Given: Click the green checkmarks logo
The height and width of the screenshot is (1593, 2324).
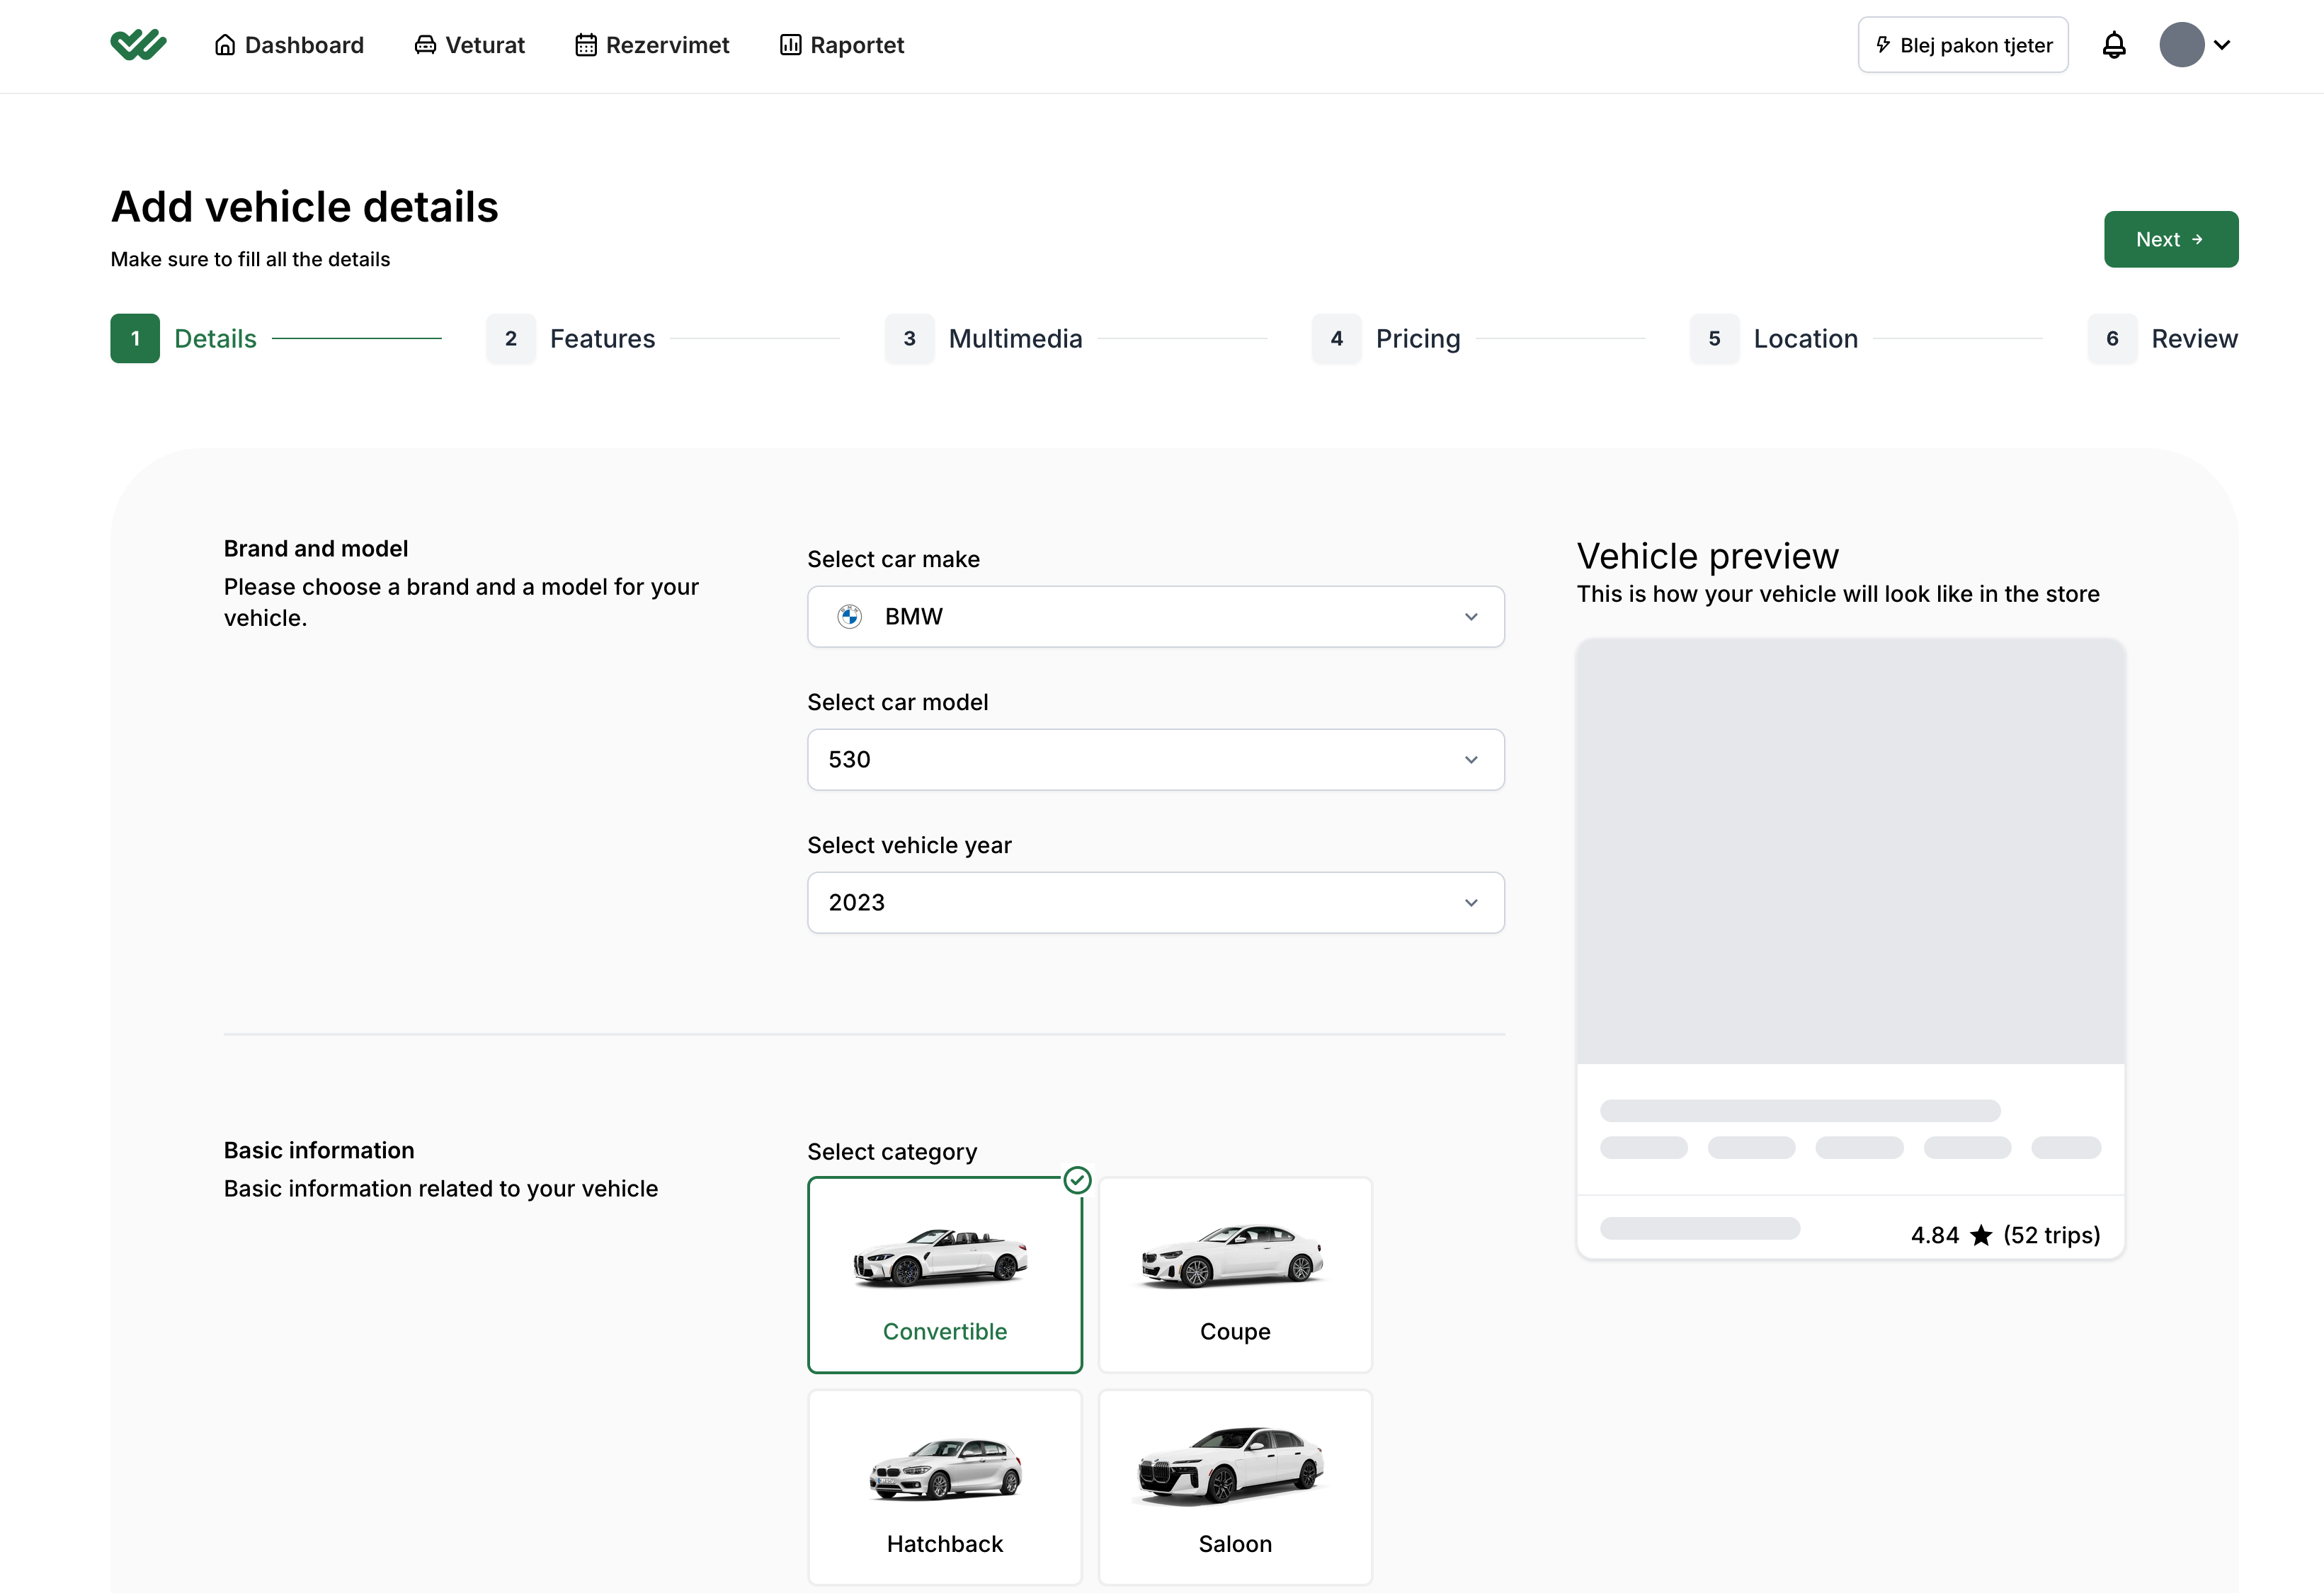Looking at the screenshot, I should click(139, 43).
